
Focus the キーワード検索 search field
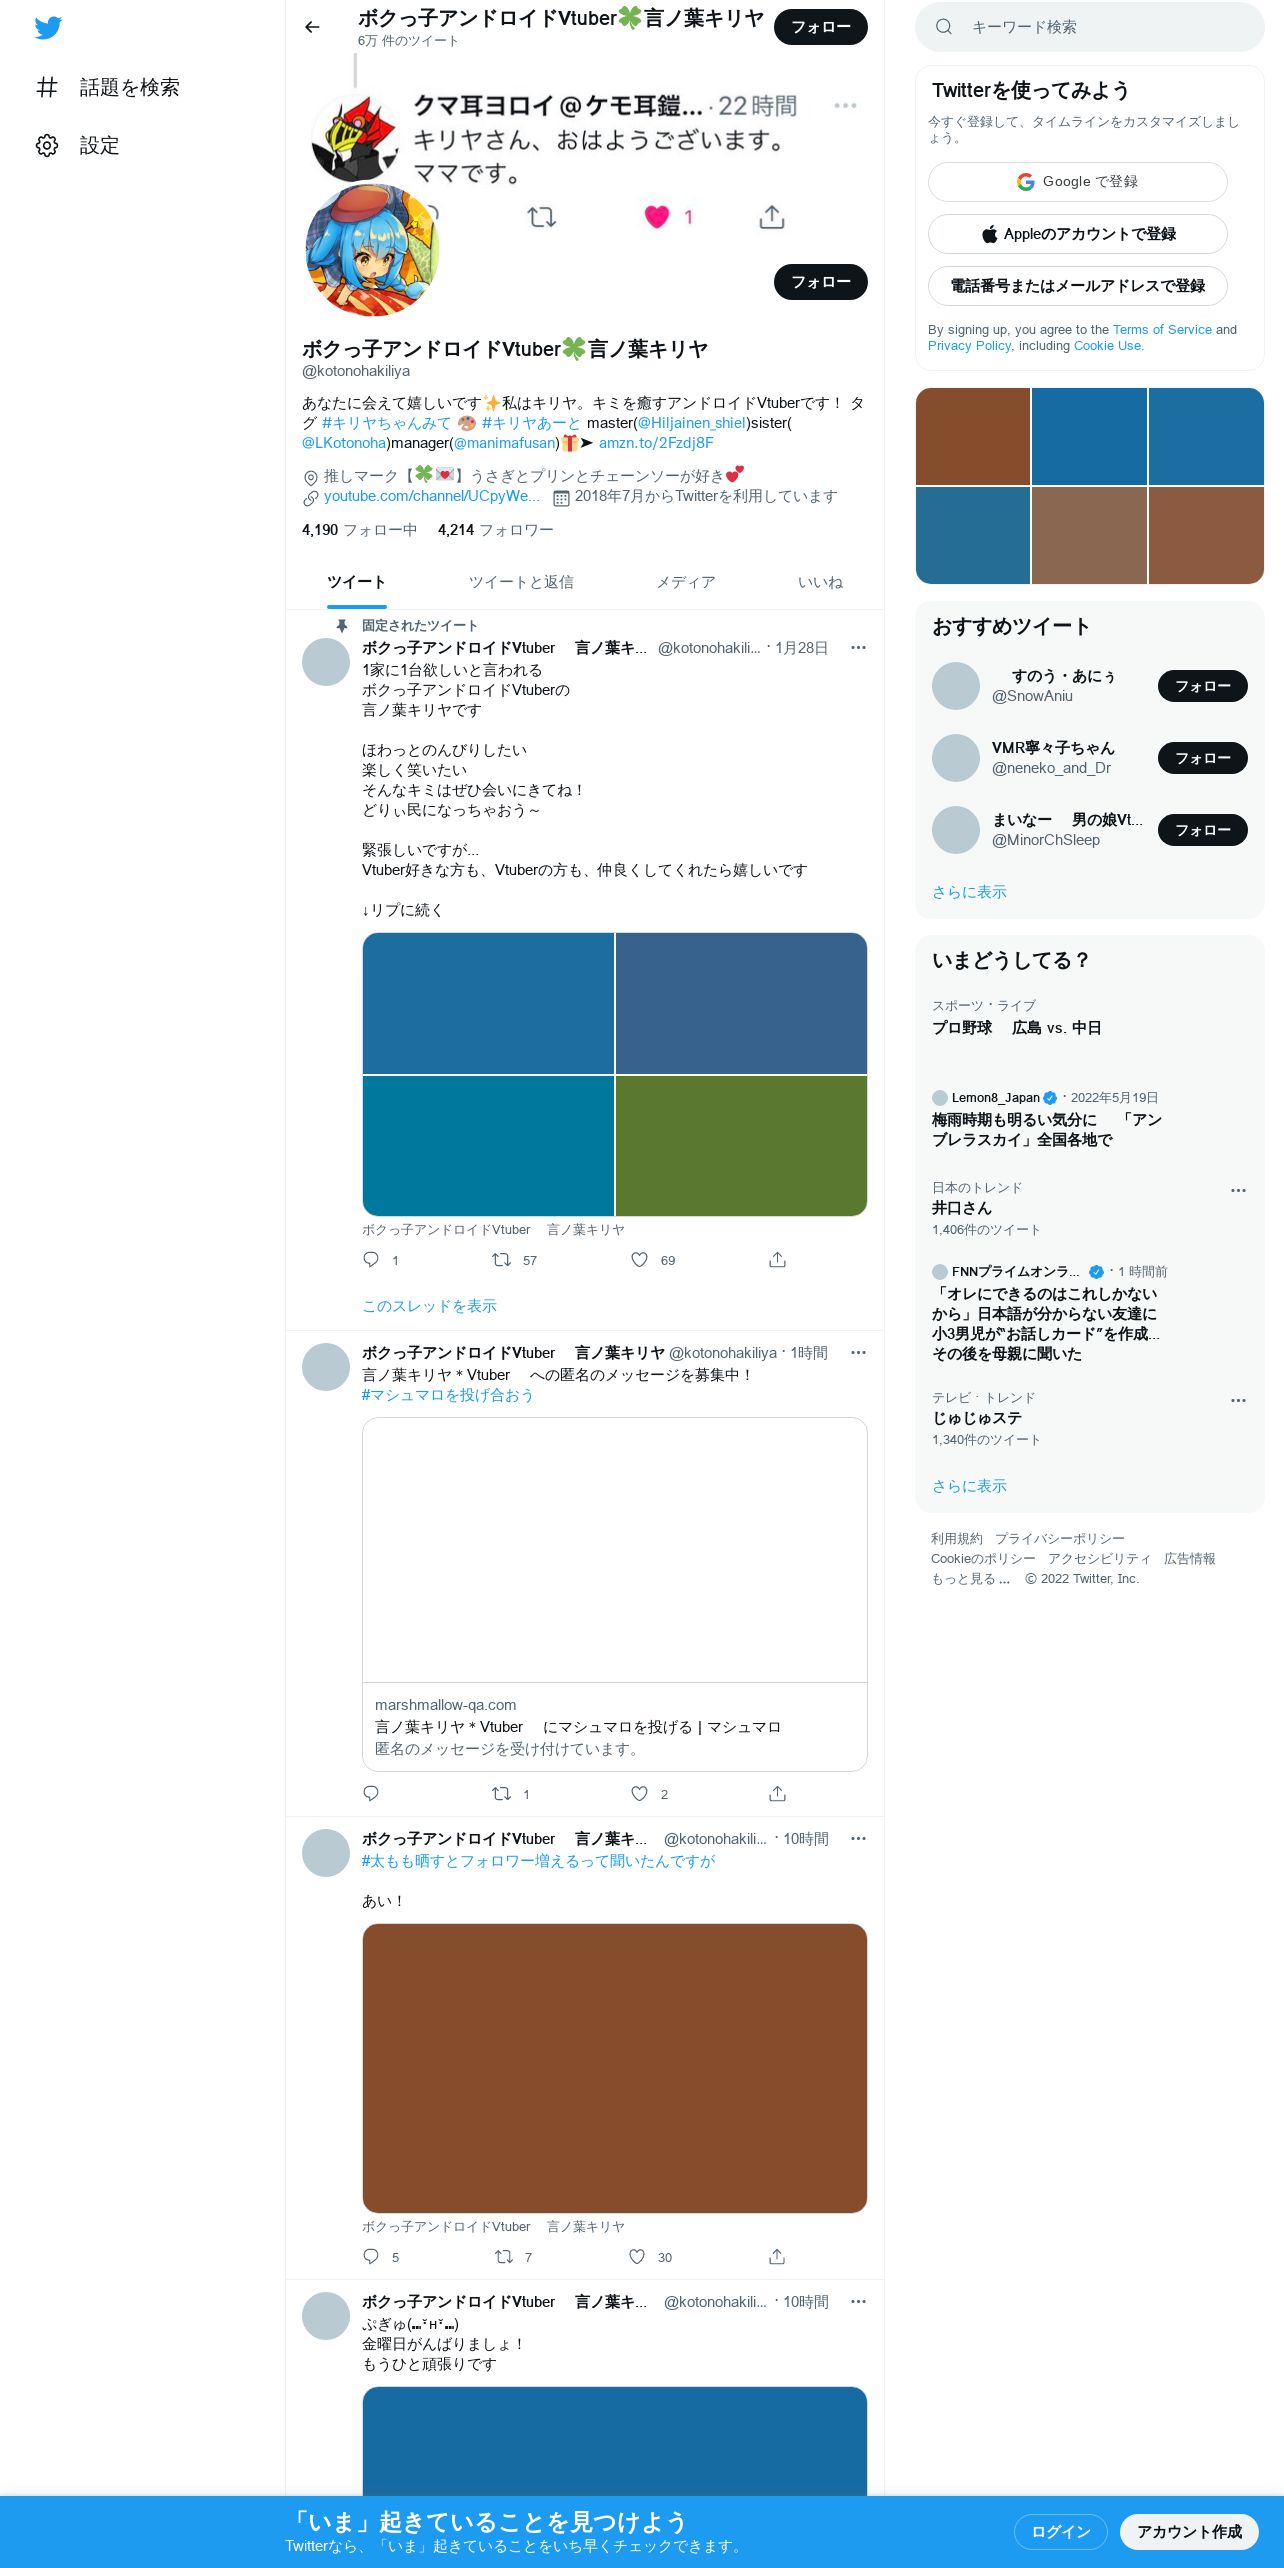tap(1090, 27)
